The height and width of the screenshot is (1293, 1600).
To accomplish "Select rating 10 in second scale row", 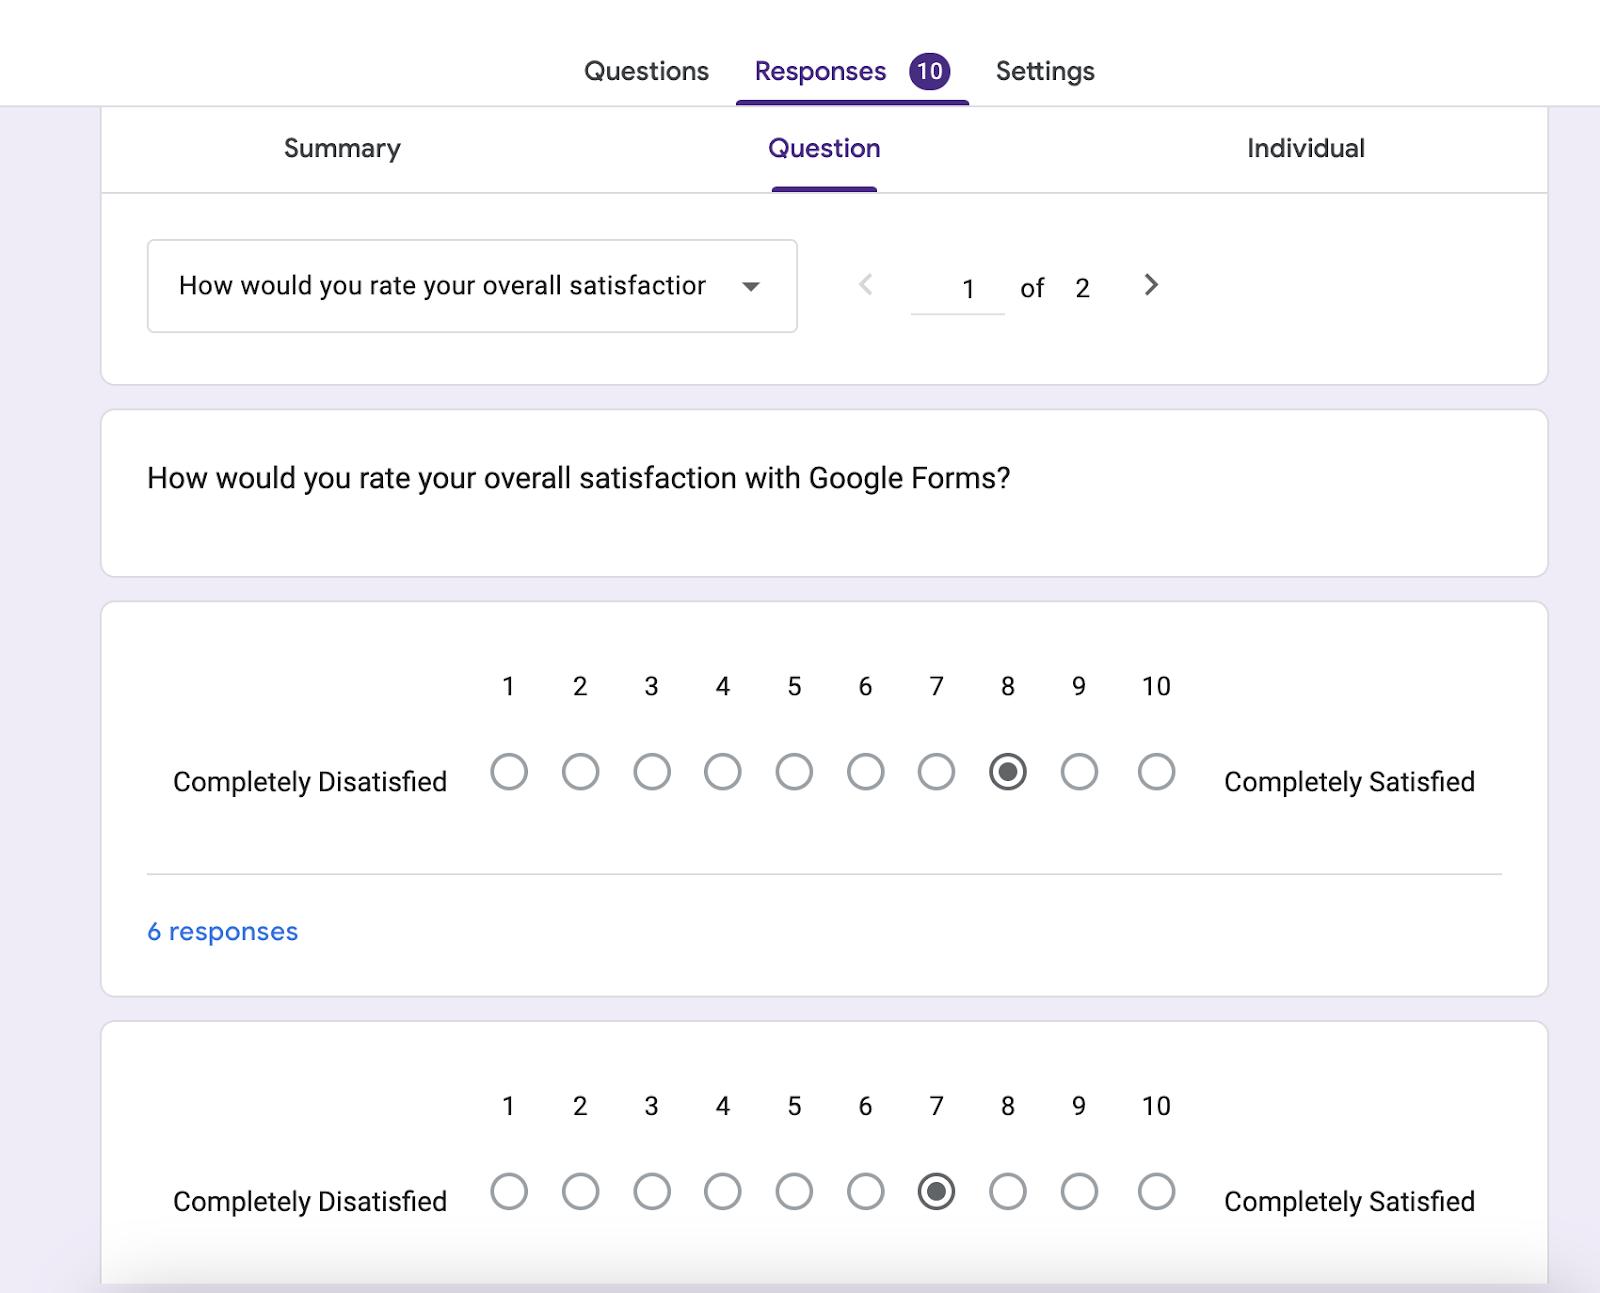I will 1156,1192.
